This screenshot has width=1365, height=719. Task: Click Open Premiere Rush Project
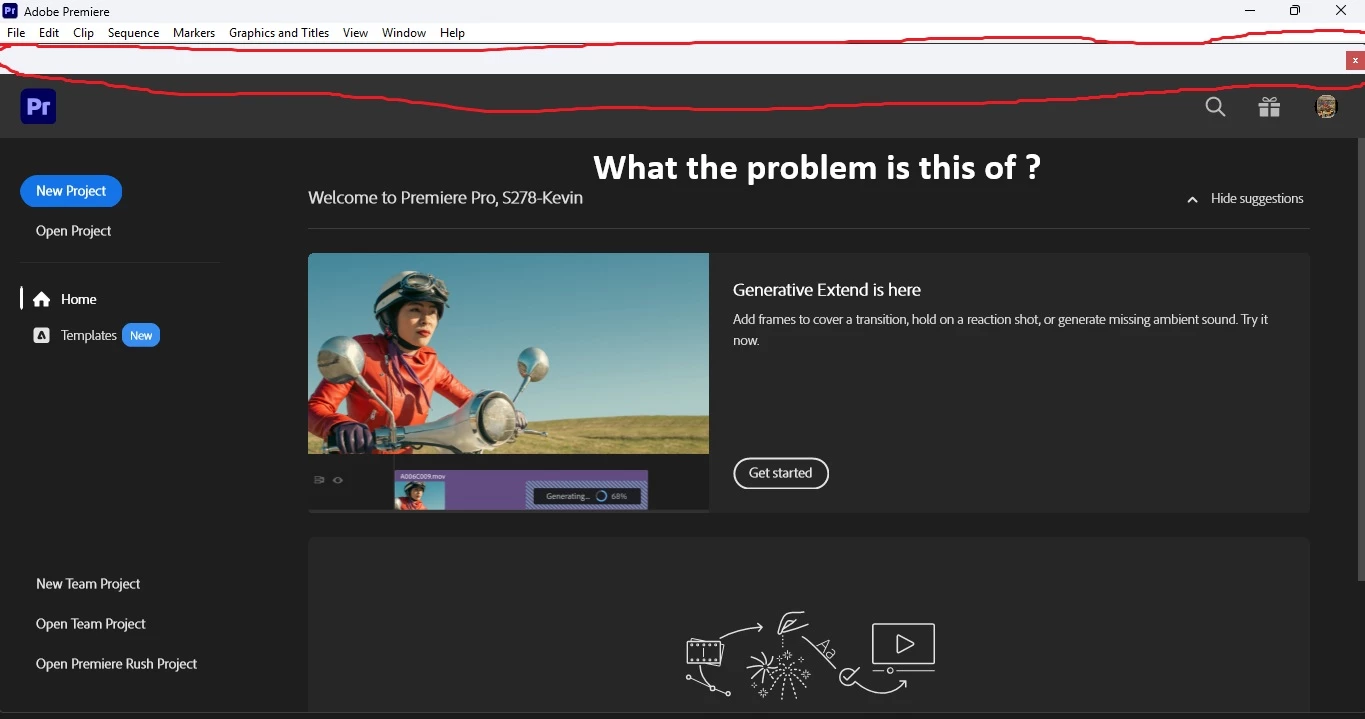117,664
